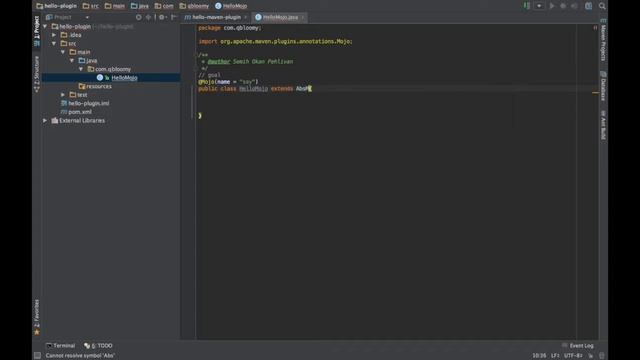Click HelloMojo class name in editor
The image size is (640, 360).
(x=253, y=89)
